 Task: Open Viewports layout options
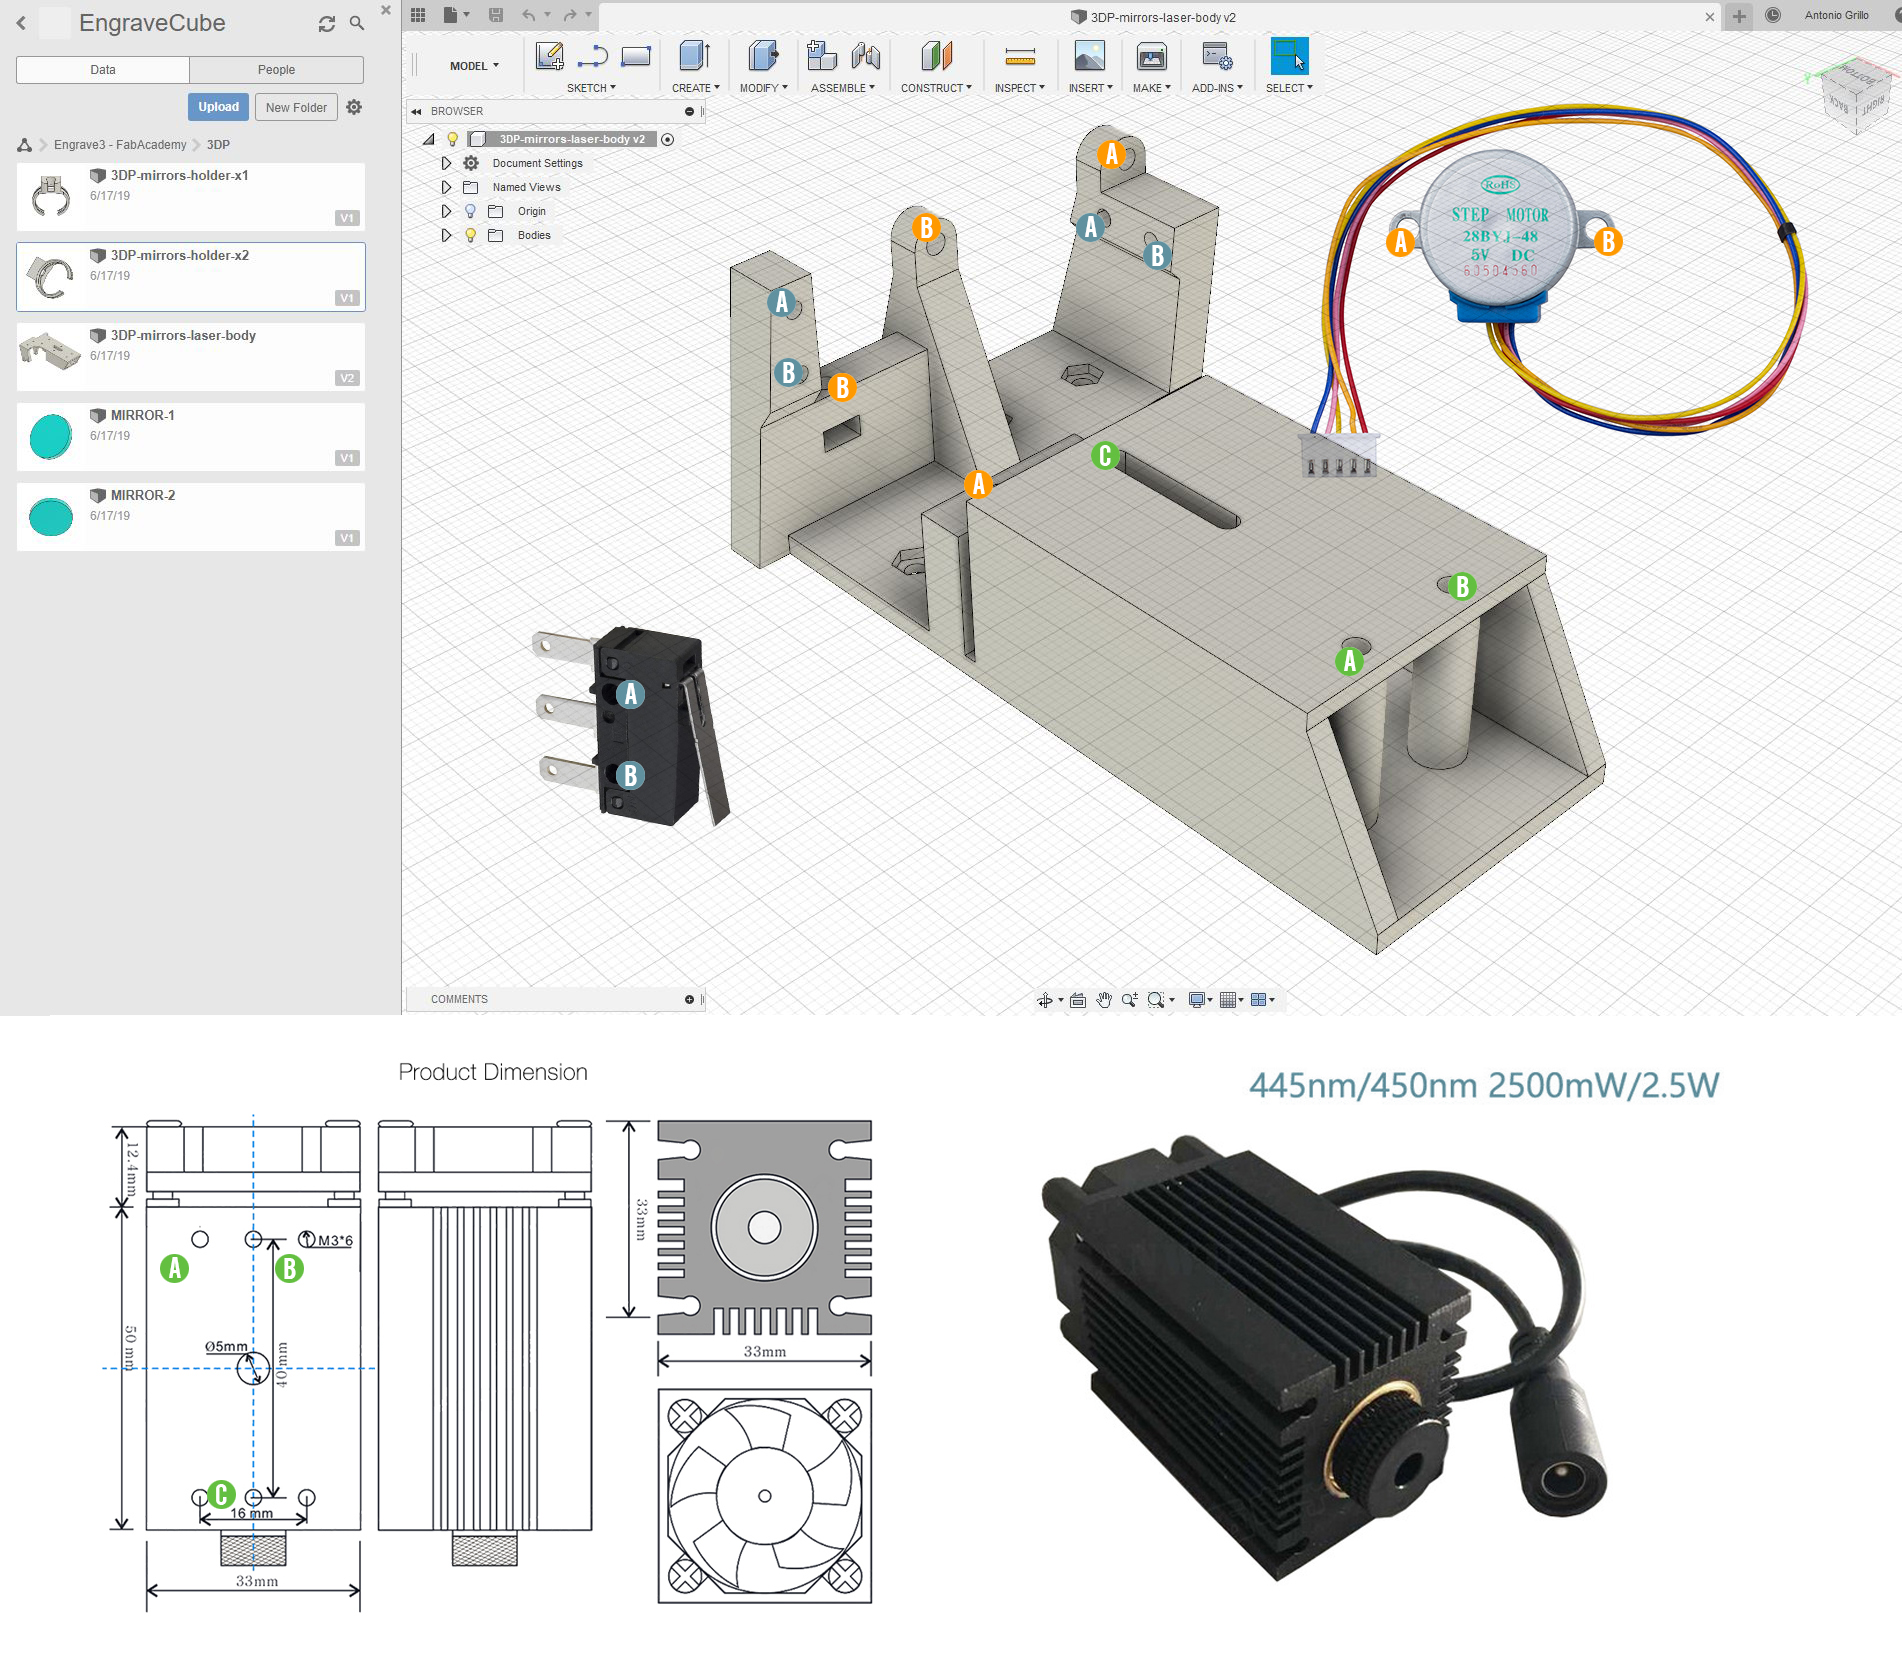tap(1260, 1000)
